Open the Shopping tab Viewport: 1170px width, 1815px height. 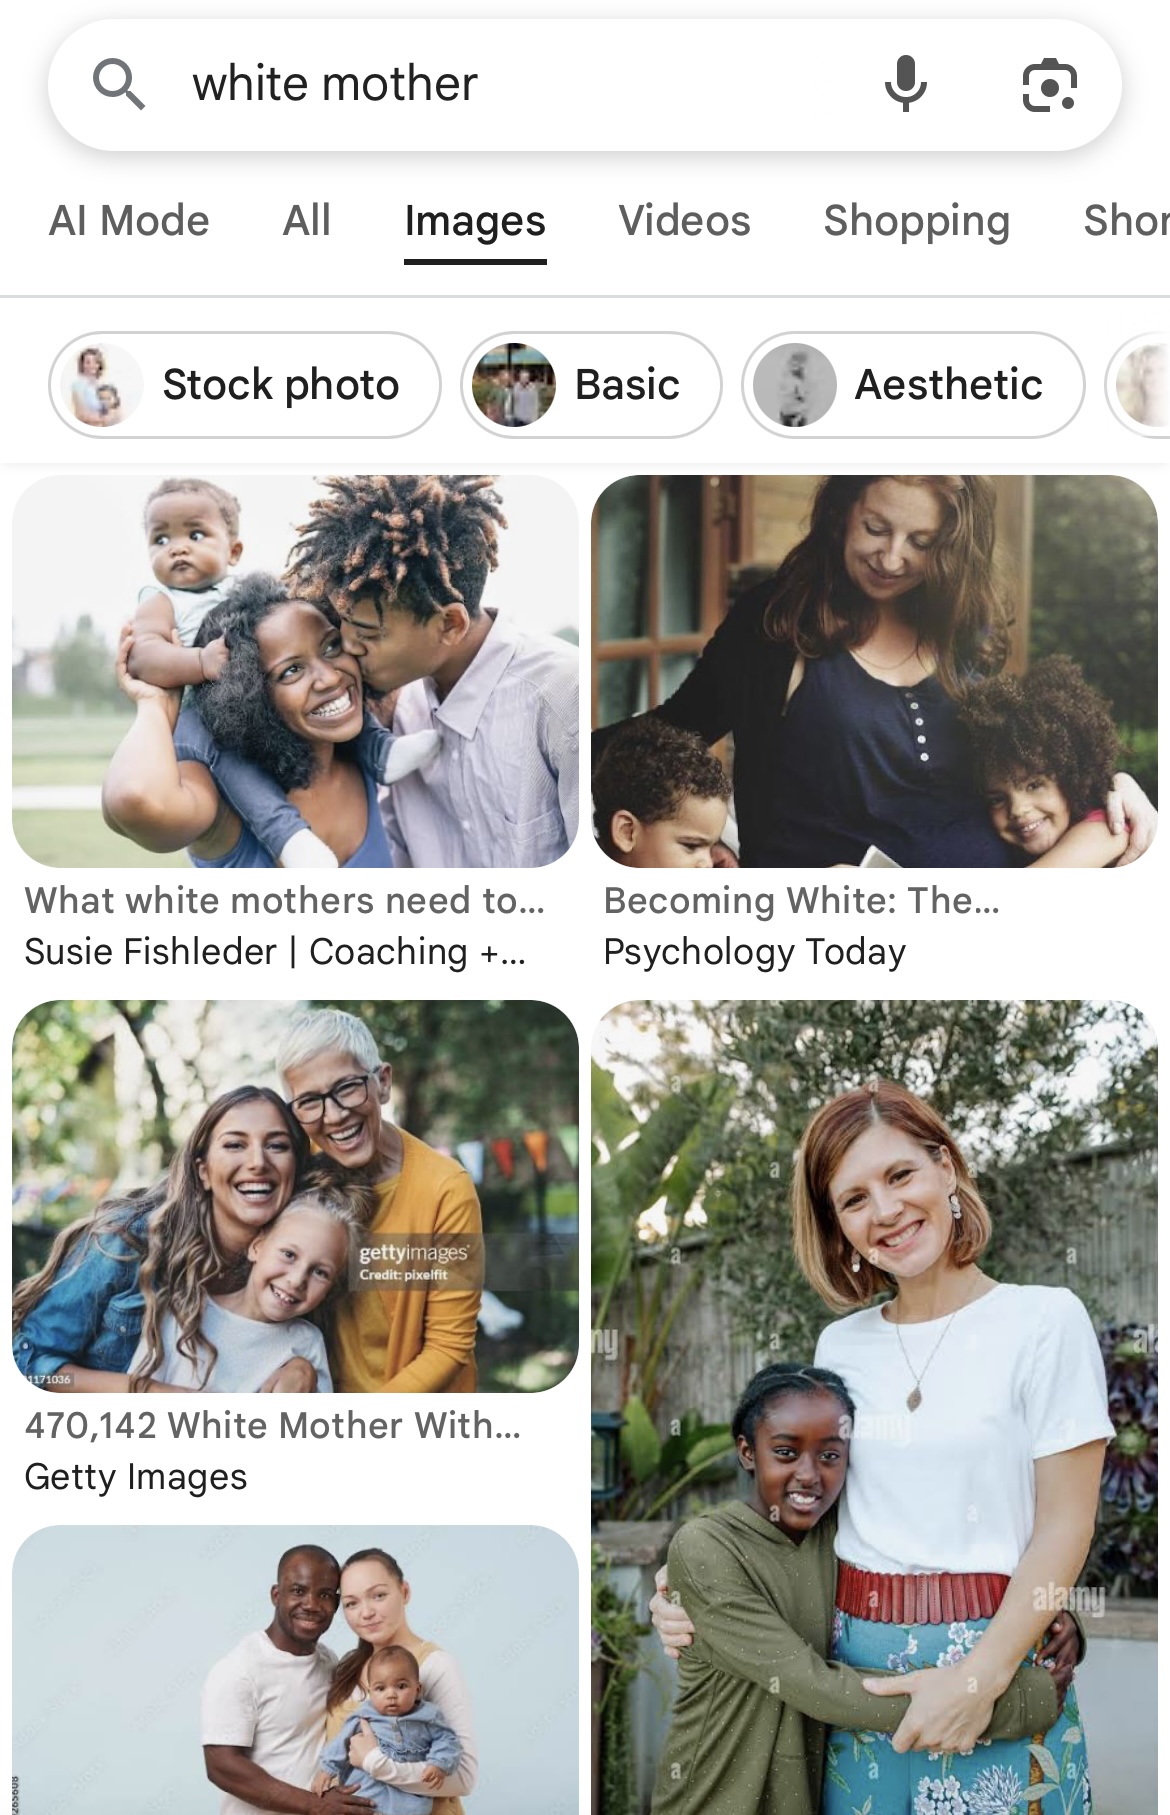pyautogui.click(x=916, y=221)
